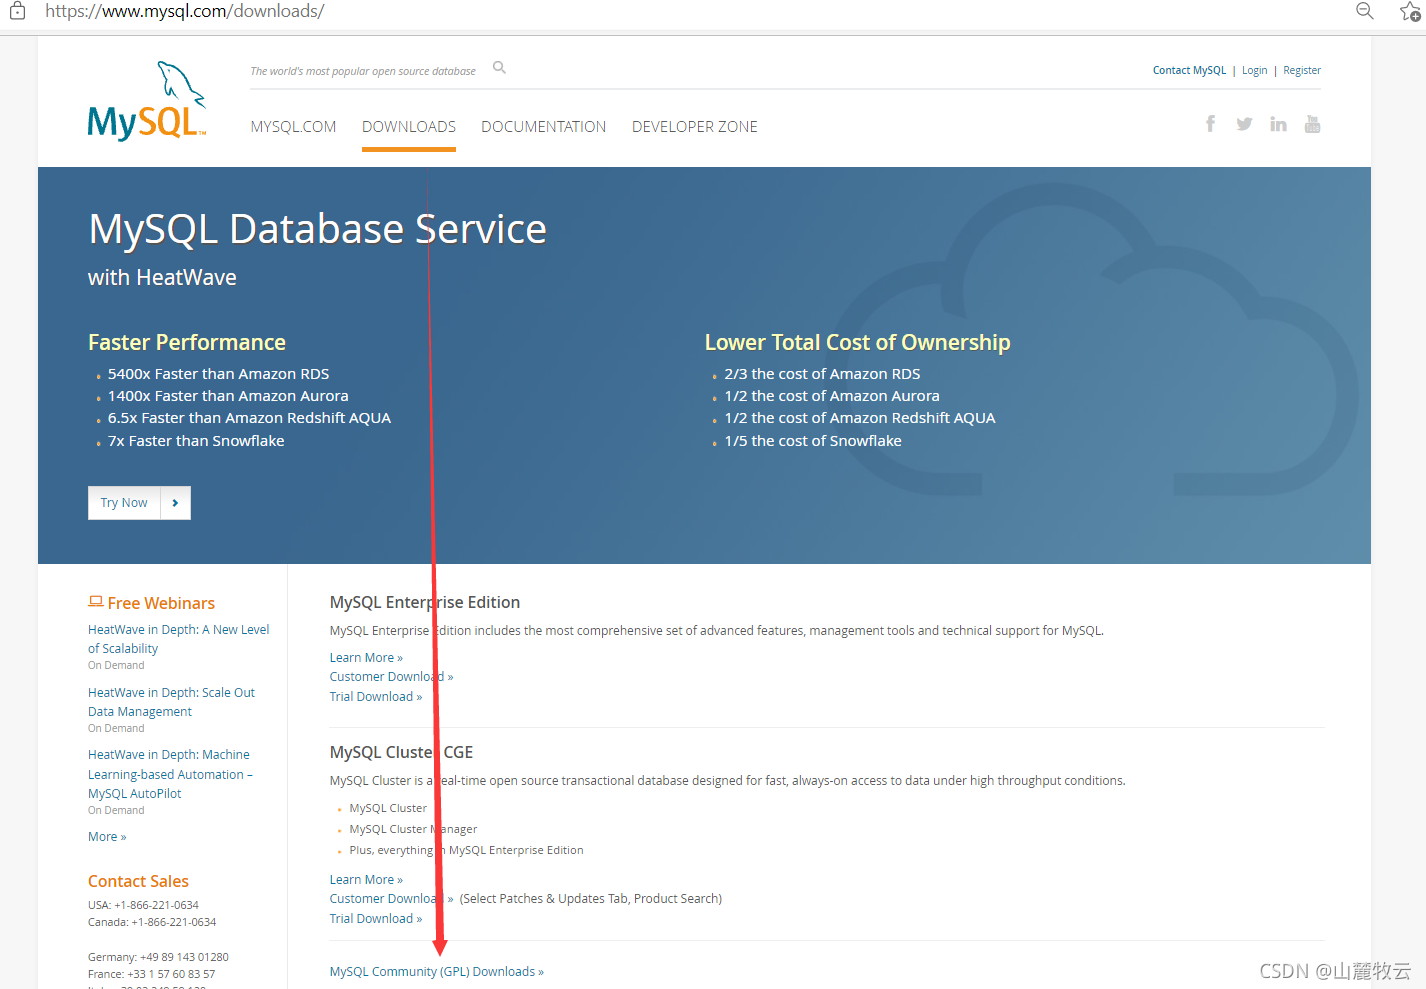The height and width of the screenshot is (989, 1426).
Task: Click Learn More under Enterprise Edition
Action: pyautogui.click(x=366, y=658)
